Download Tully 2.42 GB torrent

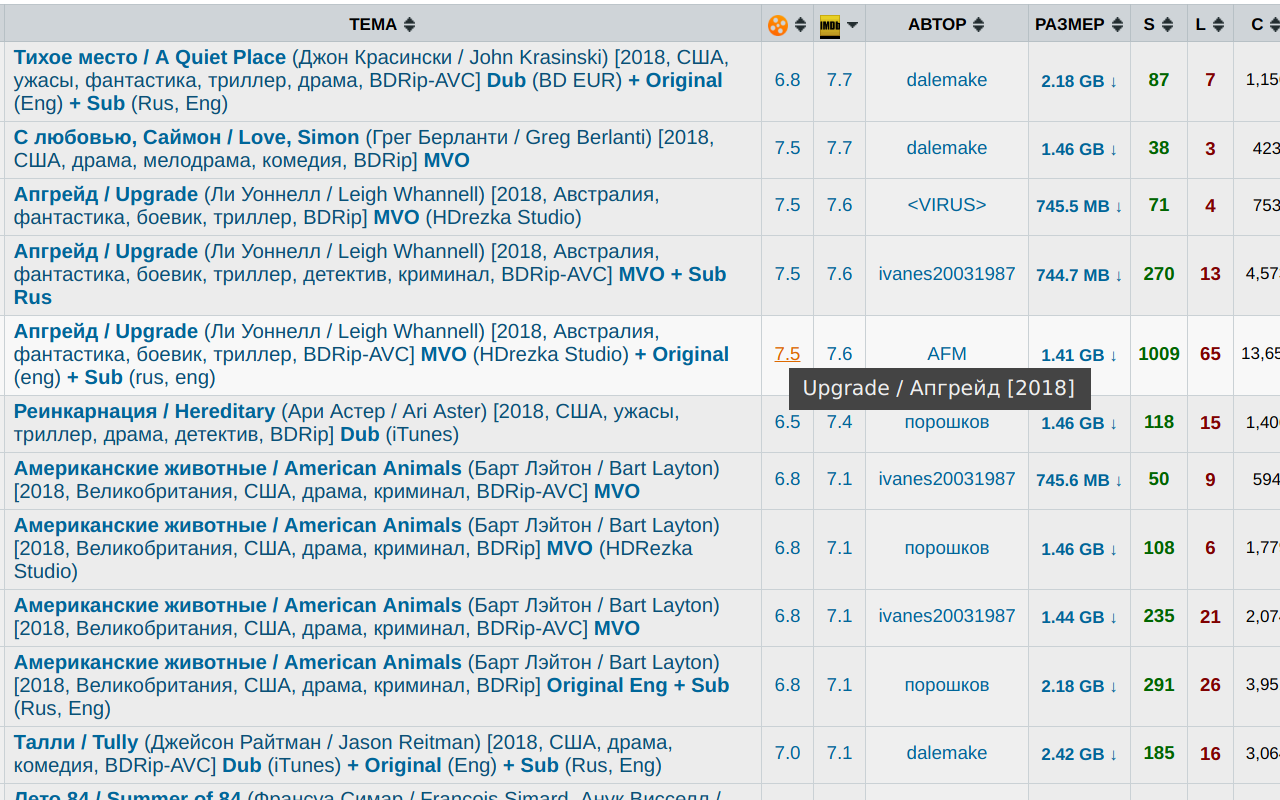1079,754
